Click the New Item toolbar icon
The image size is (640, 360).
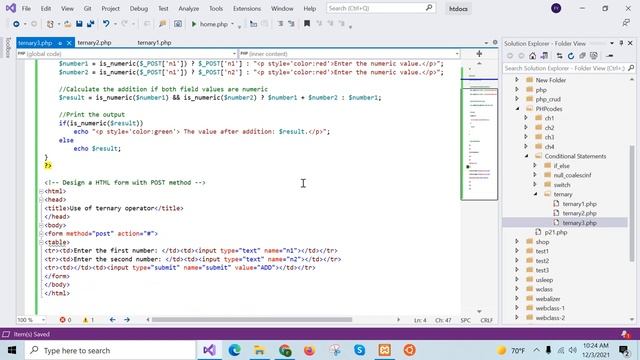[x=50, y=24]
